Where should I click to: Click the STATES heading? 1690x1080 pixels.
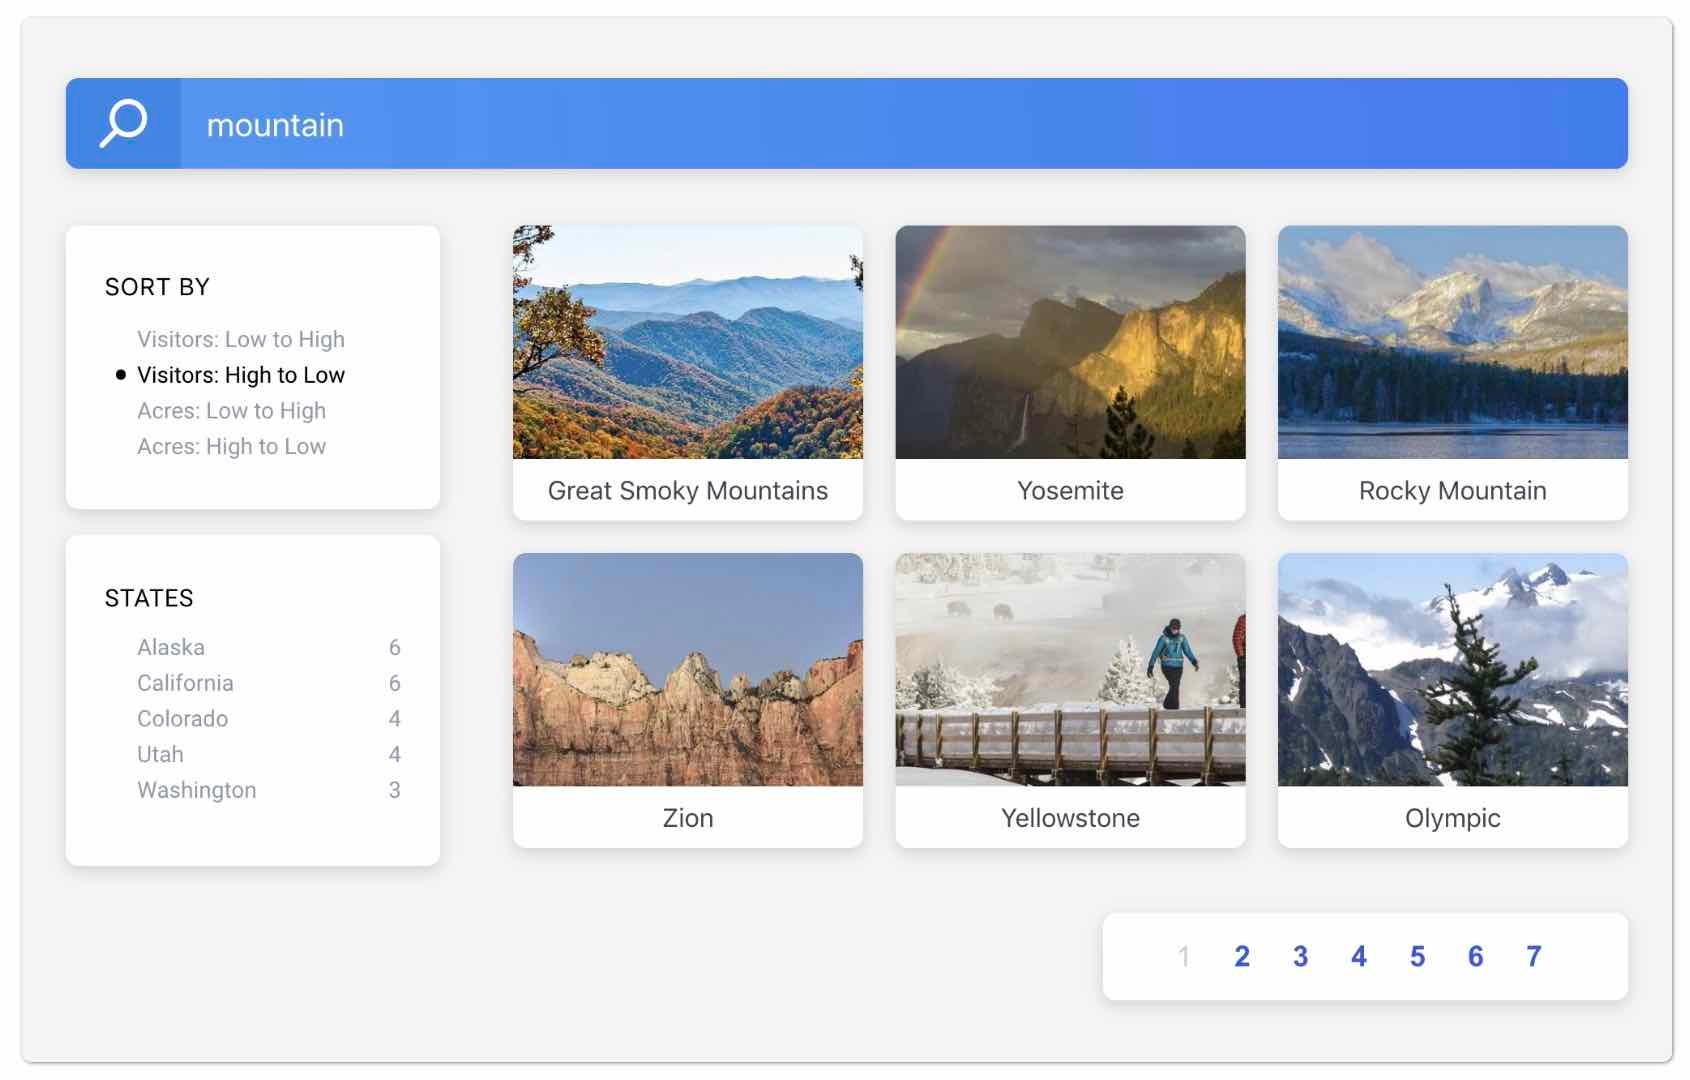pos(149,599)
